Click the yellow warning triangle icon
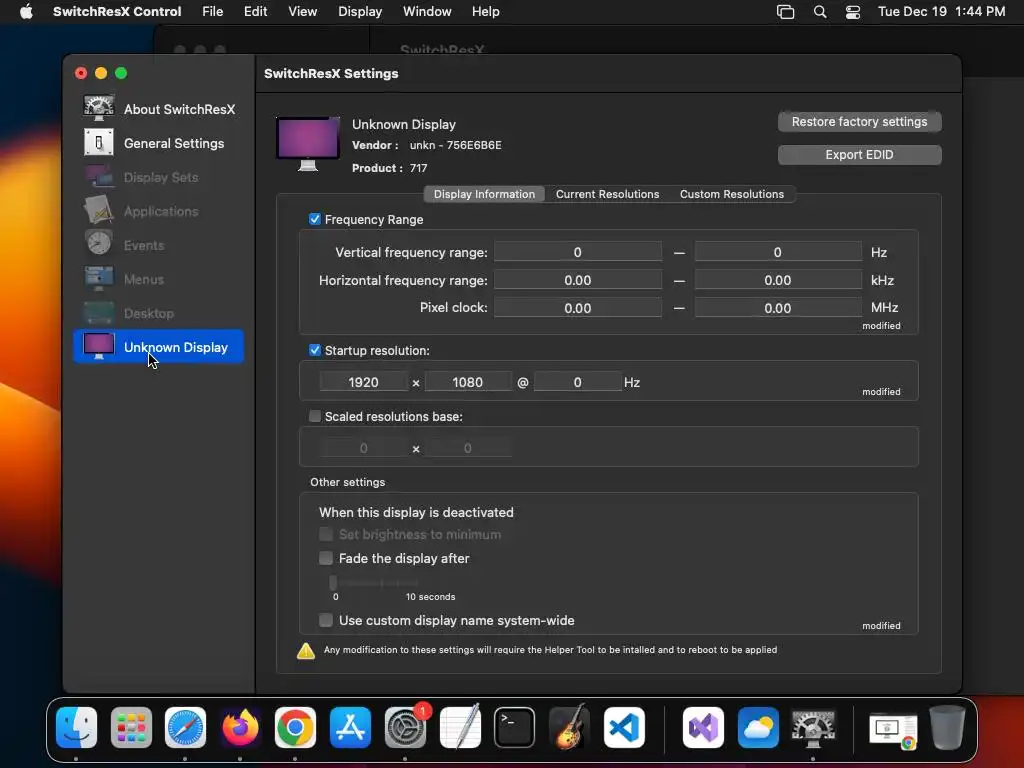The height and width of the screenshot is (768, 1024). click(306, 650)
